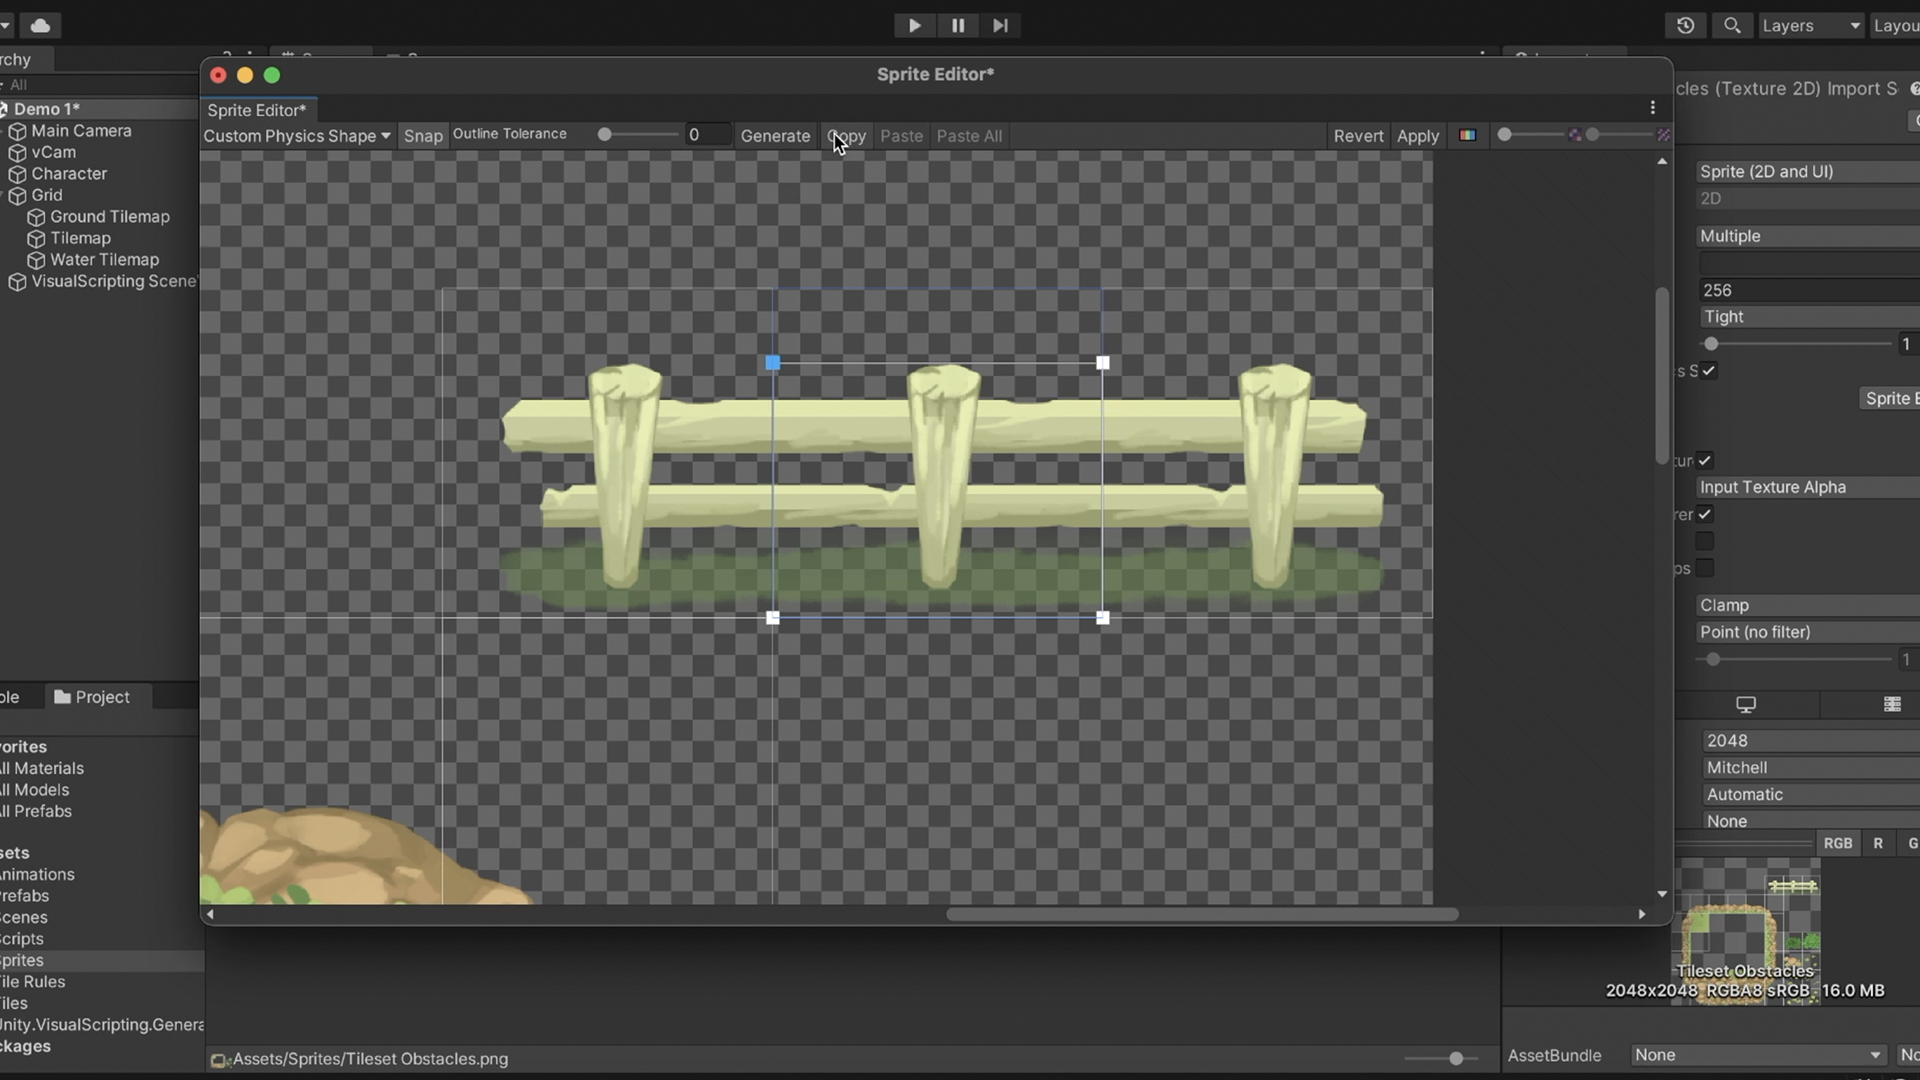Click the Generate button

775,136
